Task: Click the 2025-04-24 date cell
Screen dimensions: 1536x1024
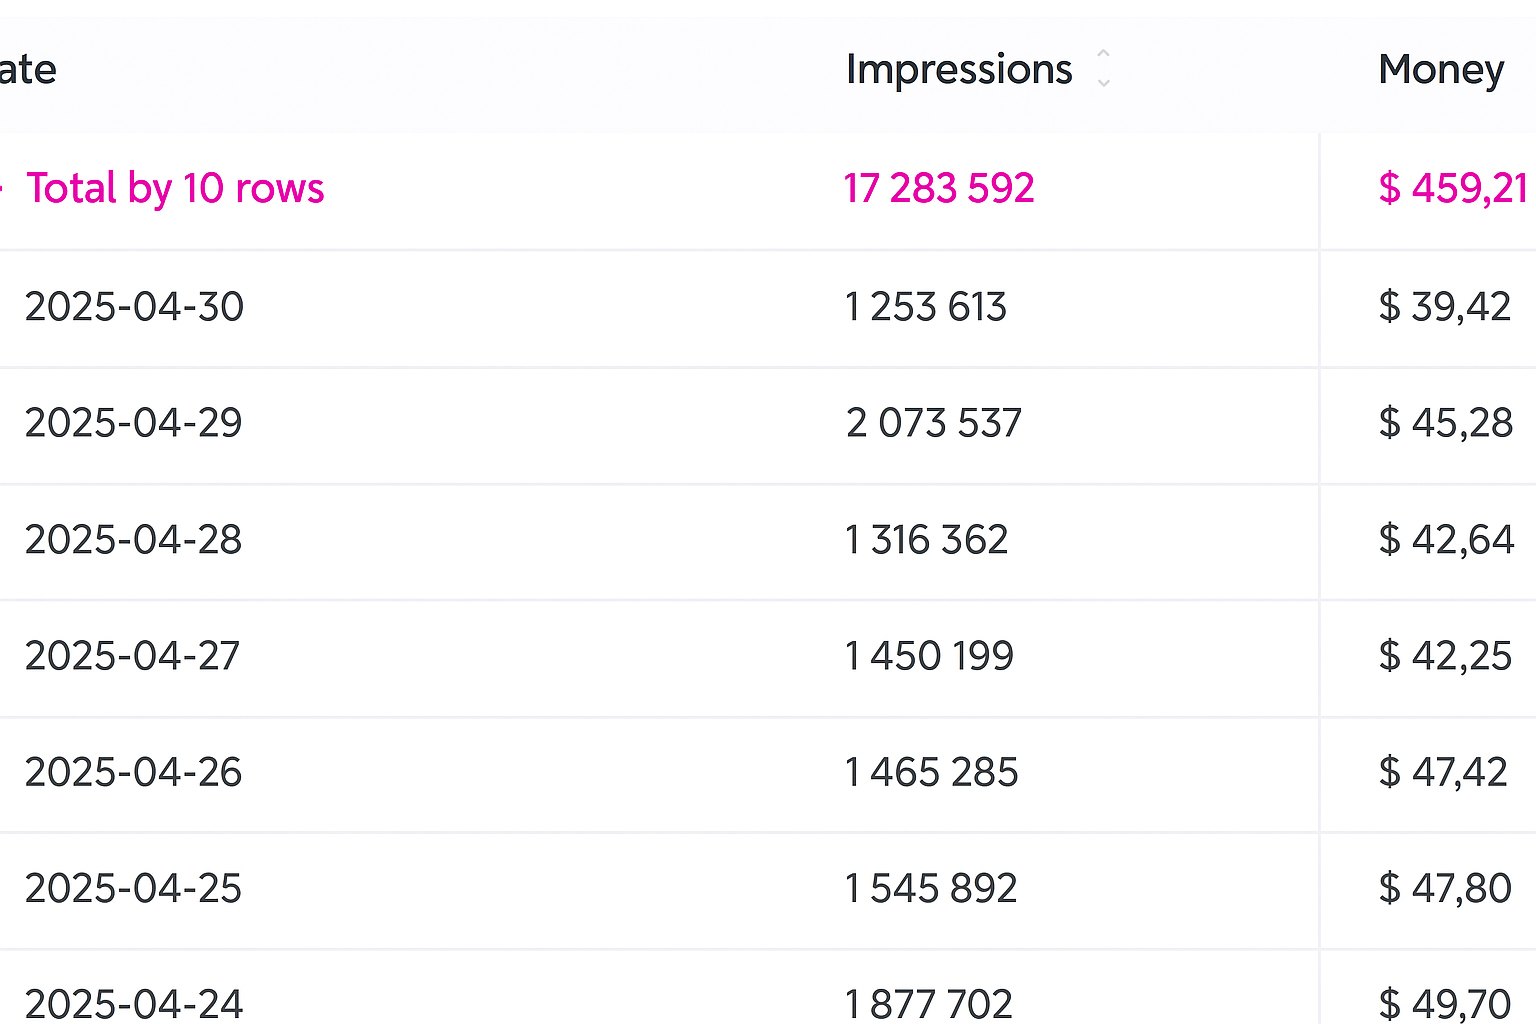Action: click(x=134, y=1003)
